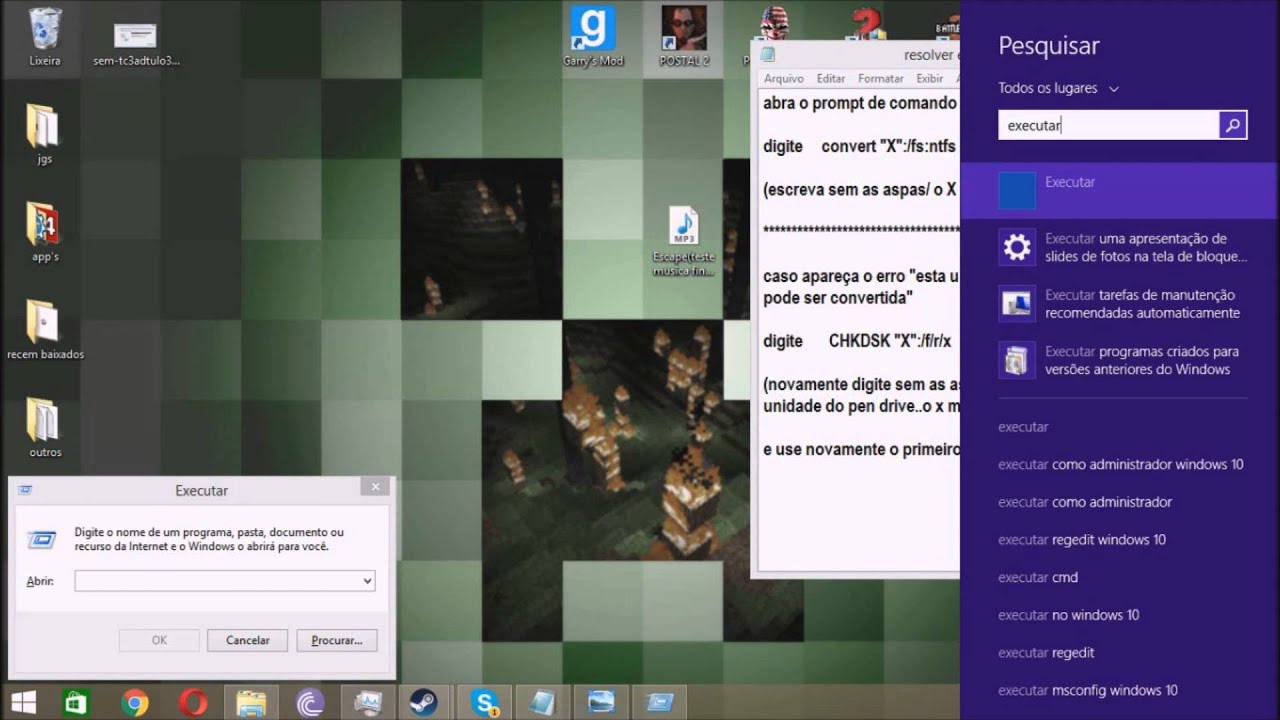
Task: Click the Payday mask desktop shortcut
Action: pos(775,22)
